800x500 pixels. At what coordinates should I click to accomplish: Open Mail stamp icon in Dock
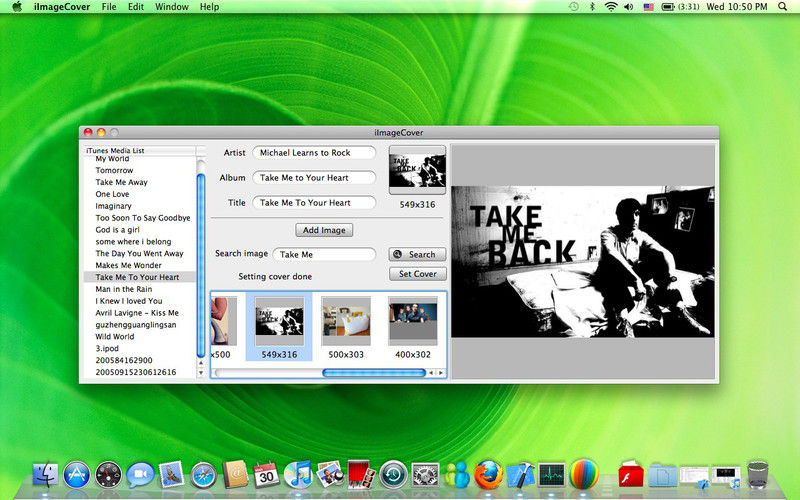pyautogui.click(x=171, y=474)
